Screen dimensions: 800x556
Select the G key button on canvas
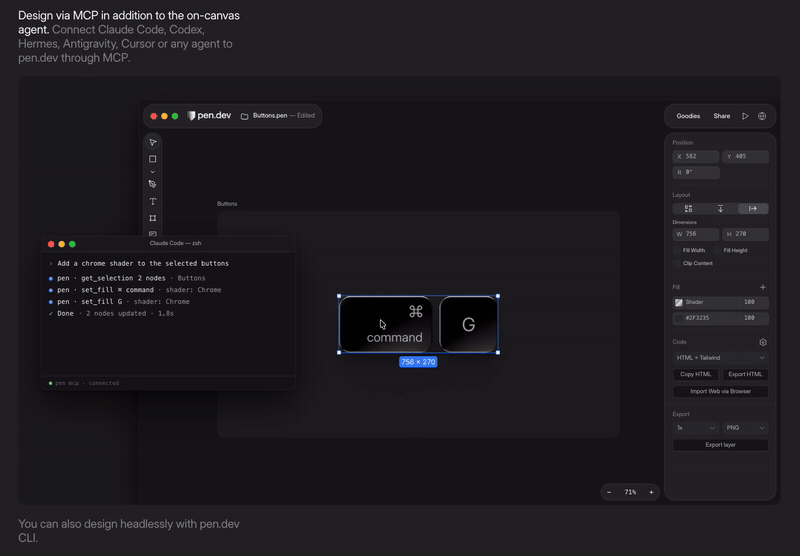click(x=468, y=324)
